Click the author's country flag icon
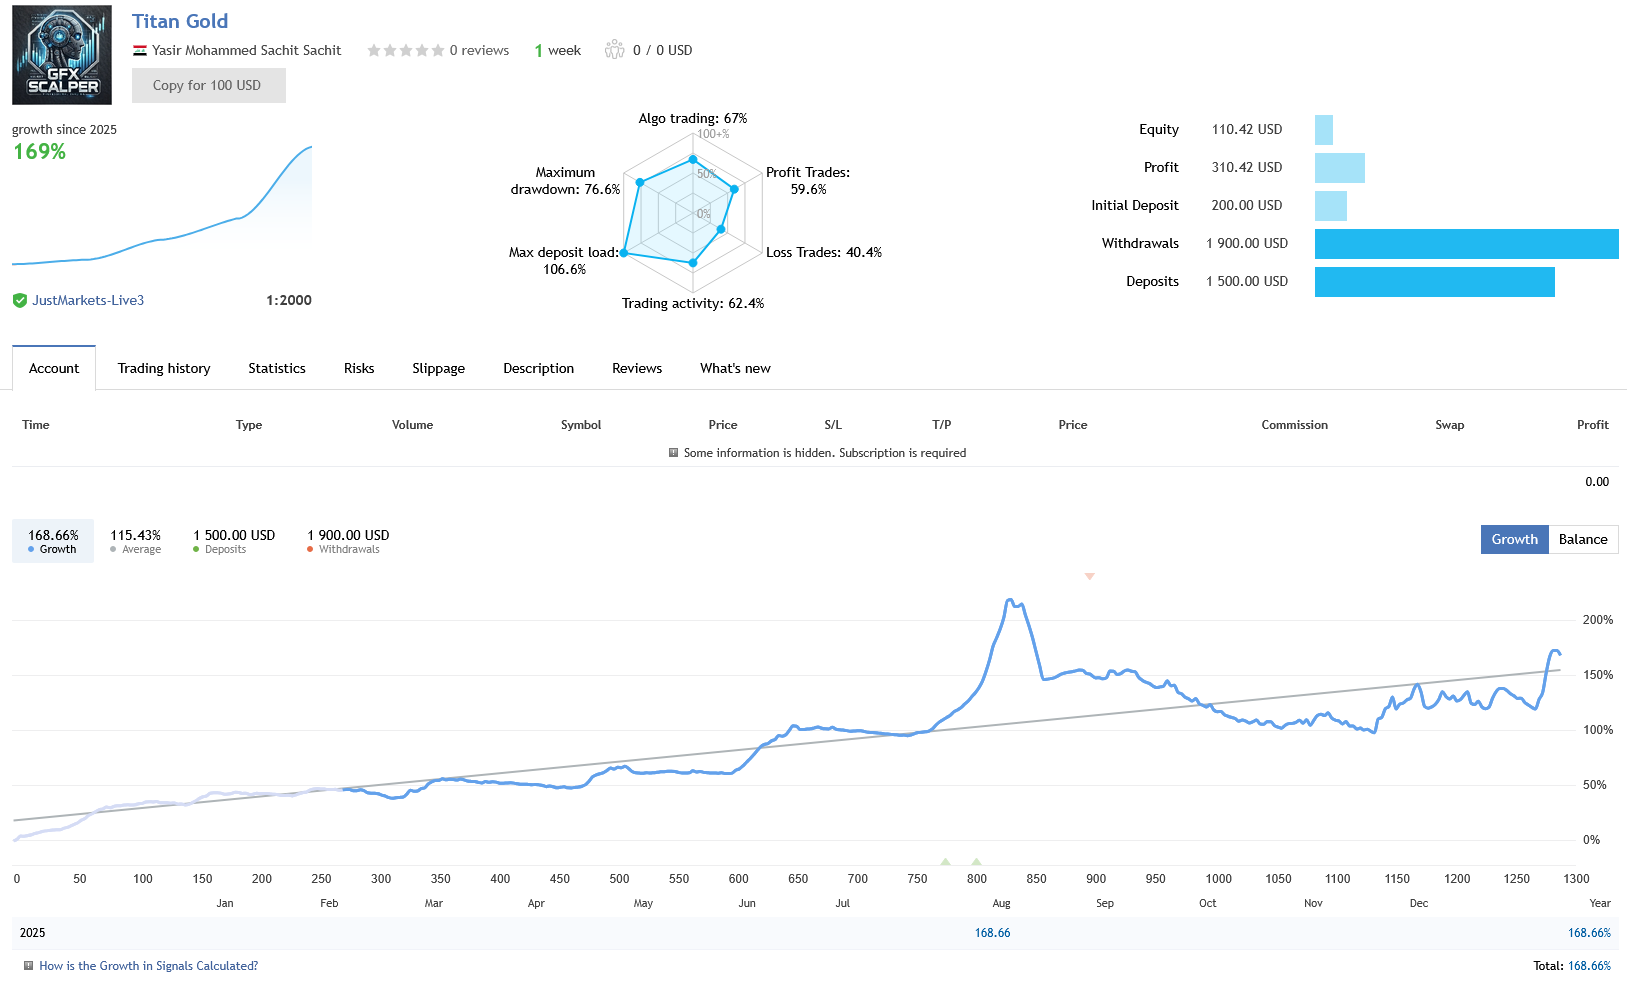Screen dimensions: 1627x986 coord(140,51)
